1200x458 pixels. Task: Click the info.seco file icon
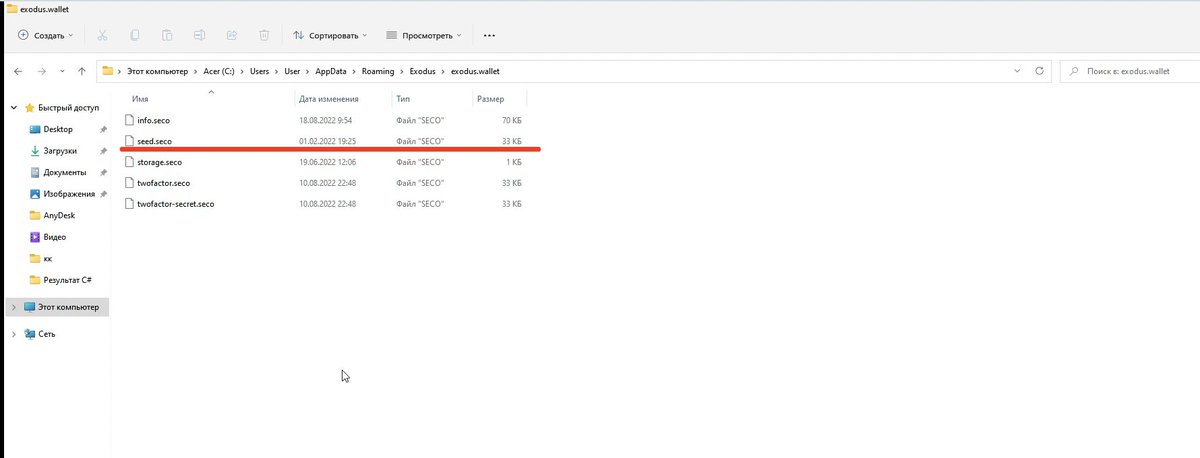click(128, 120)
